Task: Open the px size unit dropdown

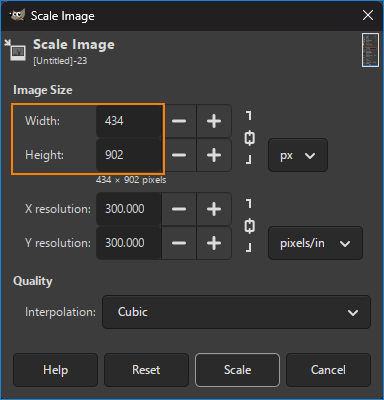Action: point(298,155)
